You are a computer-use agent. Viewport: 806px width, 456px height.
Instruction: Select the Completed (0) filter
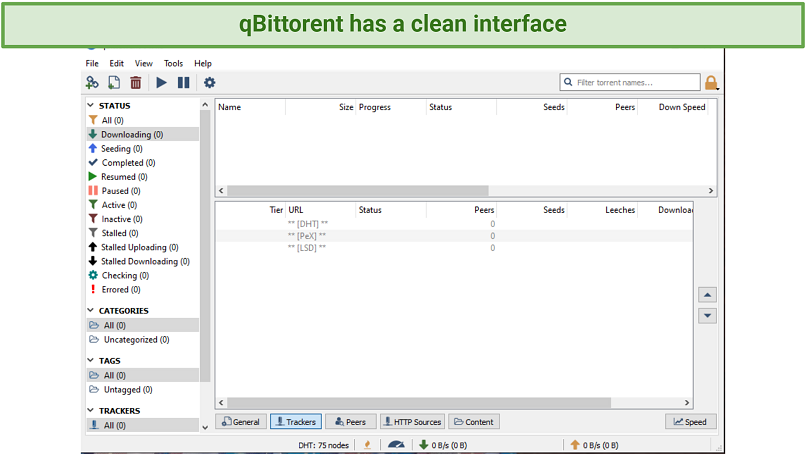click(143, 162)
